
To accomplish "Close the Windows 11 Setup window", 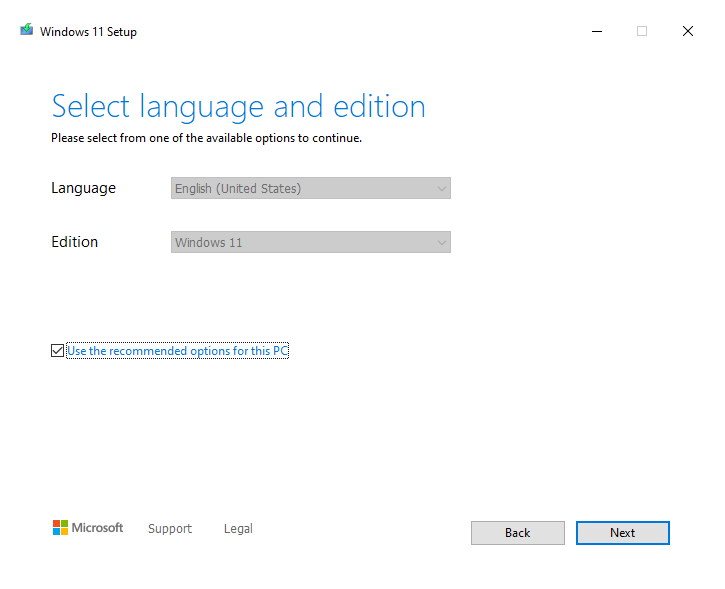I will pos(688,31).
